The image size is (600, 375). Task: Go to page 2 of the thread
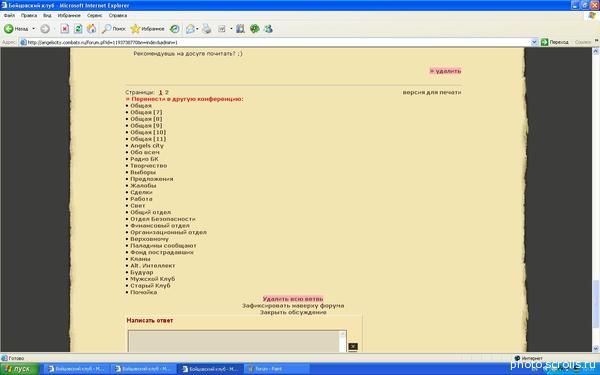[167, 92]
